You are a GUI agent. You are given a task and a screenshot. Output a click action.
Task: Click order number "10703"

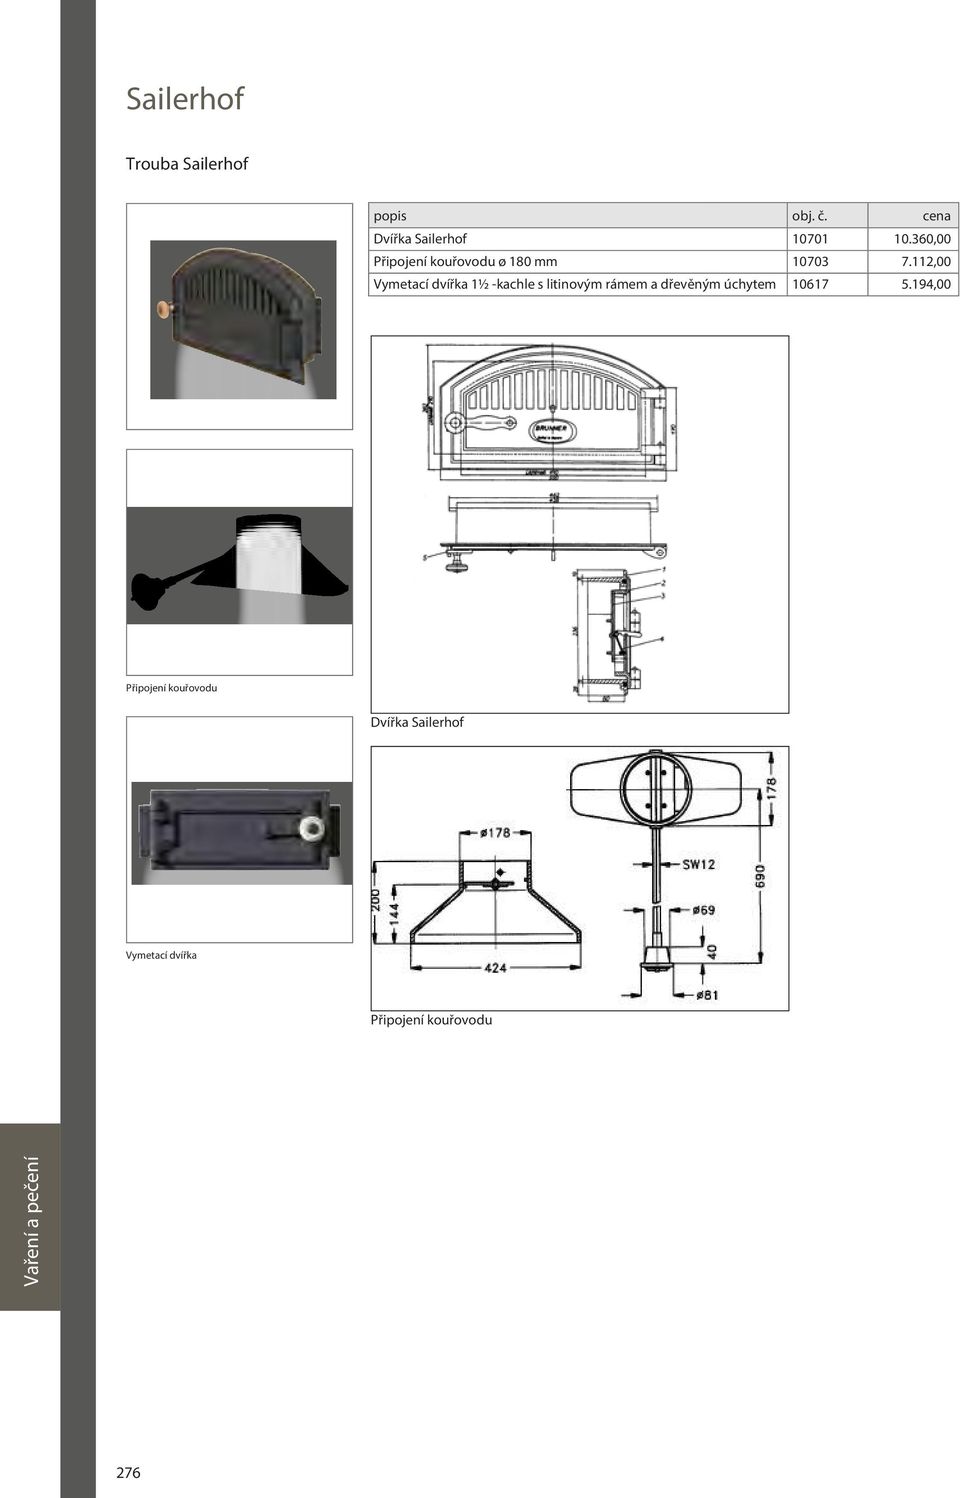point(810,262)
